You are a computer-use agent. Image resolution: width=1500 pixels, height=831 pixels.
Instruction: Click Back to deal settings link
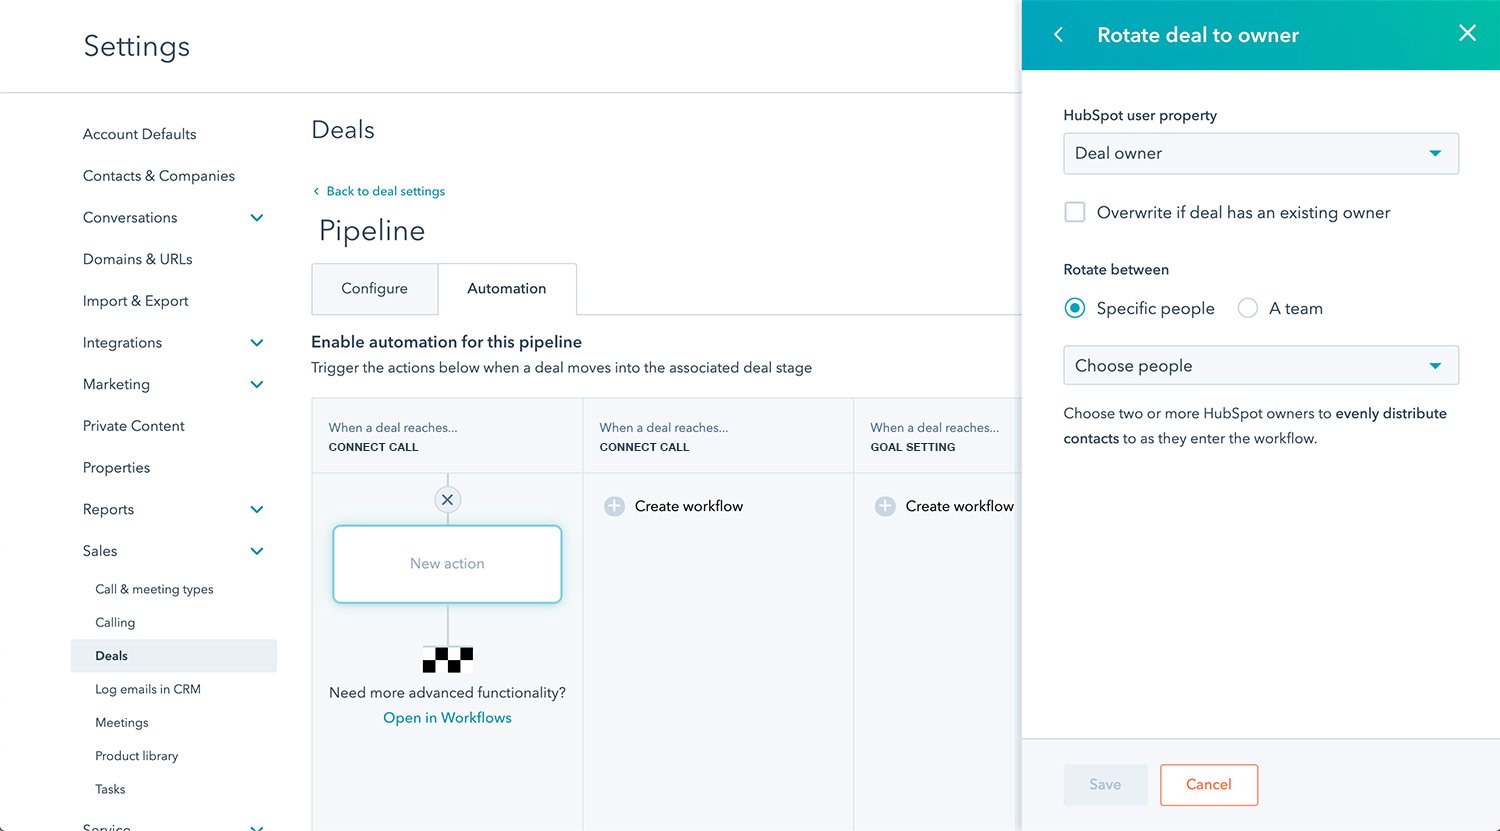pos(386,191)
